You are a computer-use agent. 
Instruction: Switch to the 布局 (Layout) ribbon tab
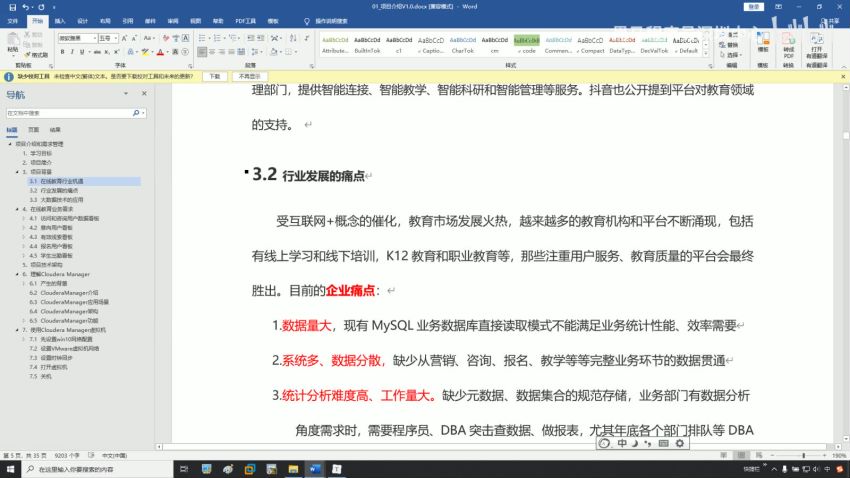[105, 21]
